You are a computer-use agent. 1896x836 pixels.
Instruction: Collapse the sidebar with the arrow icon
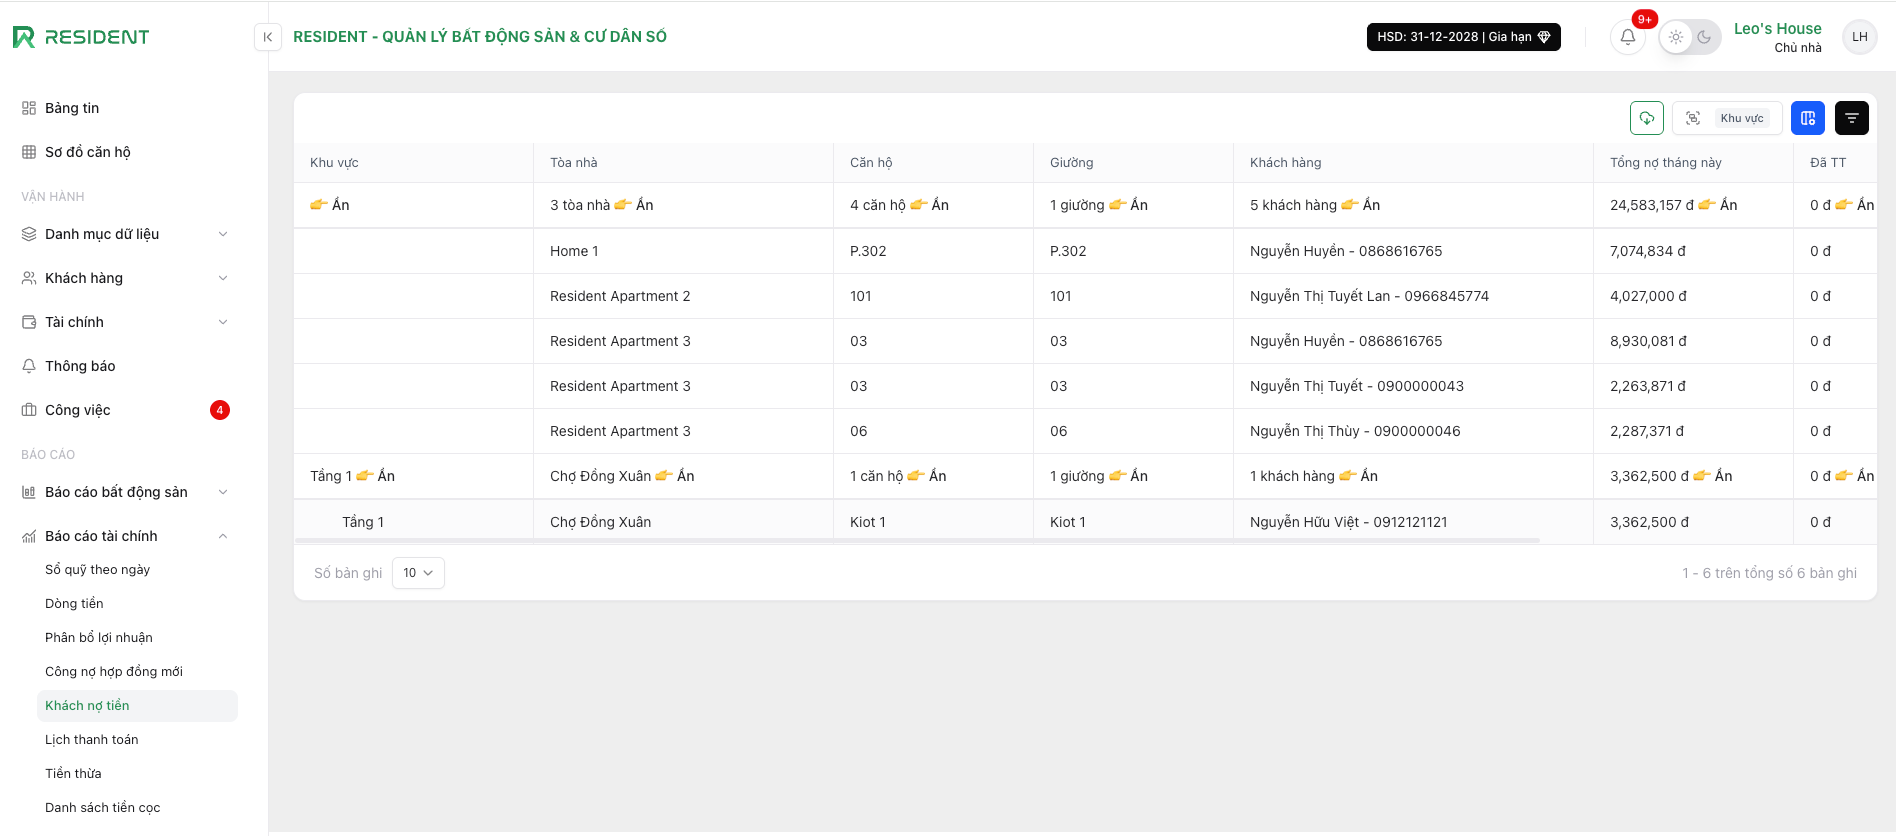click(267, 37)
